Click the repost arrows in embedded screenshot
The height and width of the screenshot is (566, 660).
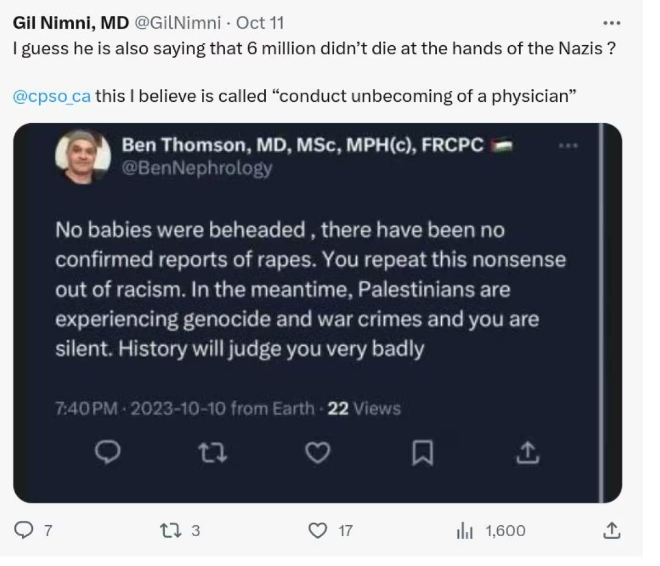tap(213, 453)
